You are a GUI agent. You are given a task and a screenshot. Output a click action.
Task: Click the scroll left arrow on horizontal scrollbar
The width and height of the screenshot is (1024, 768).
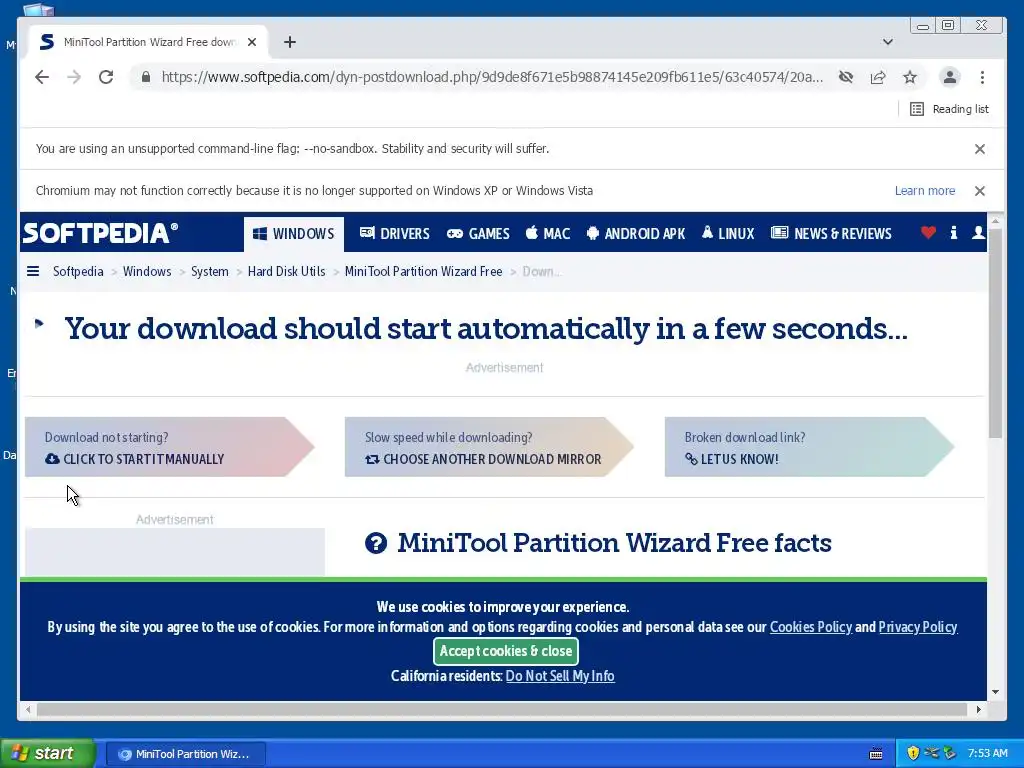point(28,709)
